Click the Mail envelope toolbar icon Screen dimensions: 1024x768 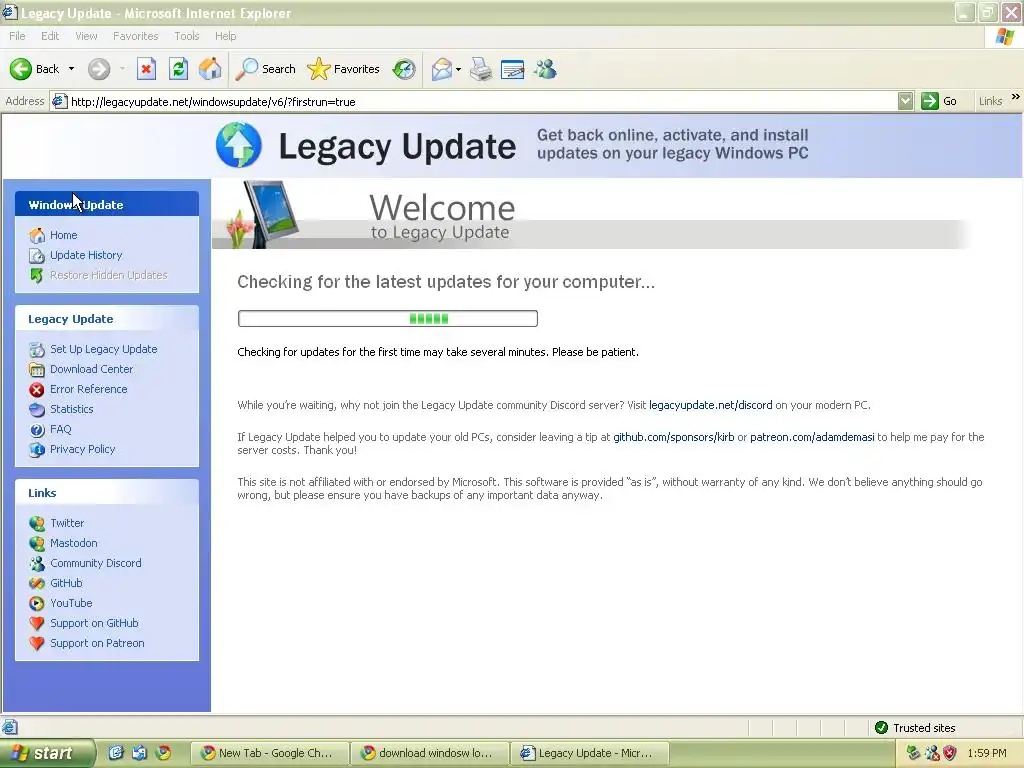(442, 69)
